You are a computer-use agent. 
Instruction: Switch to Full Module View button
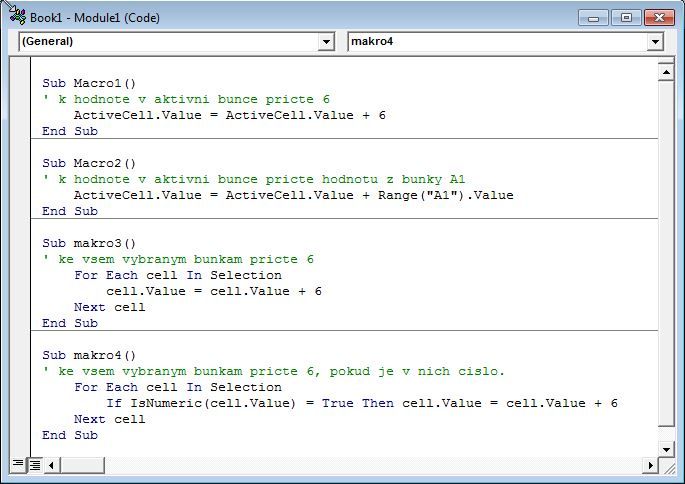tap(35, 465)
